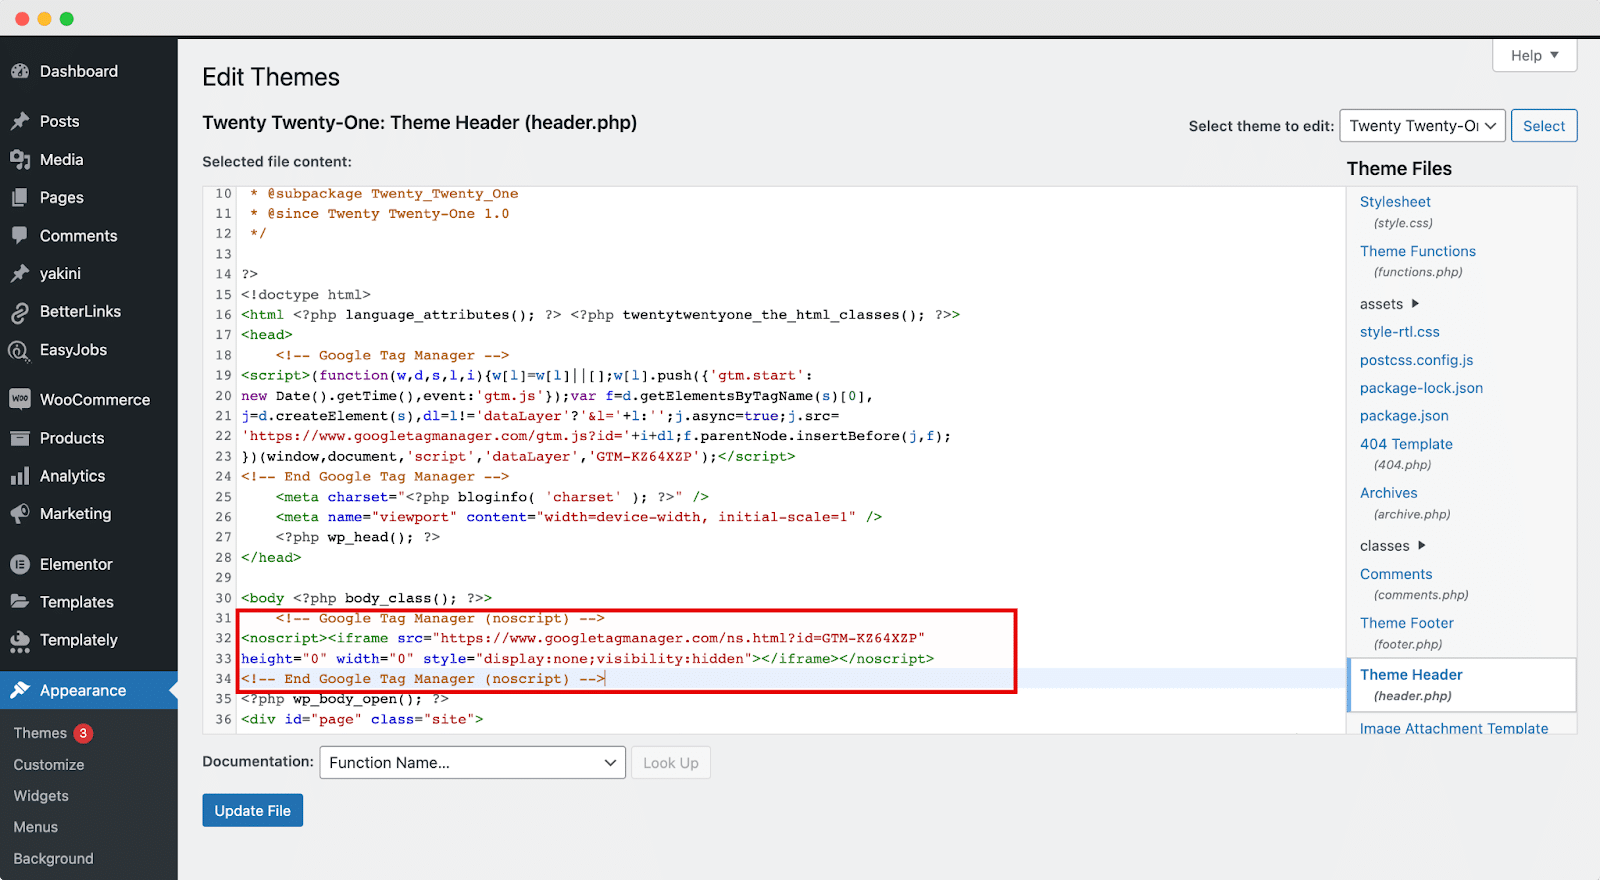Open the Select theme to edit dropdown
This screenshot has height=880, width=1600.
1421,126
